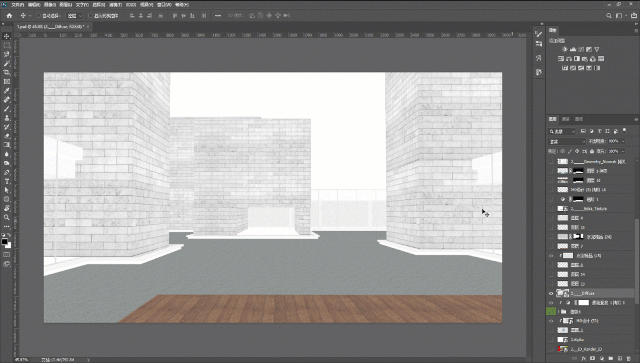Delete layer with trash icon
Screen dimensions: 640x363
[x=629, y=358]
